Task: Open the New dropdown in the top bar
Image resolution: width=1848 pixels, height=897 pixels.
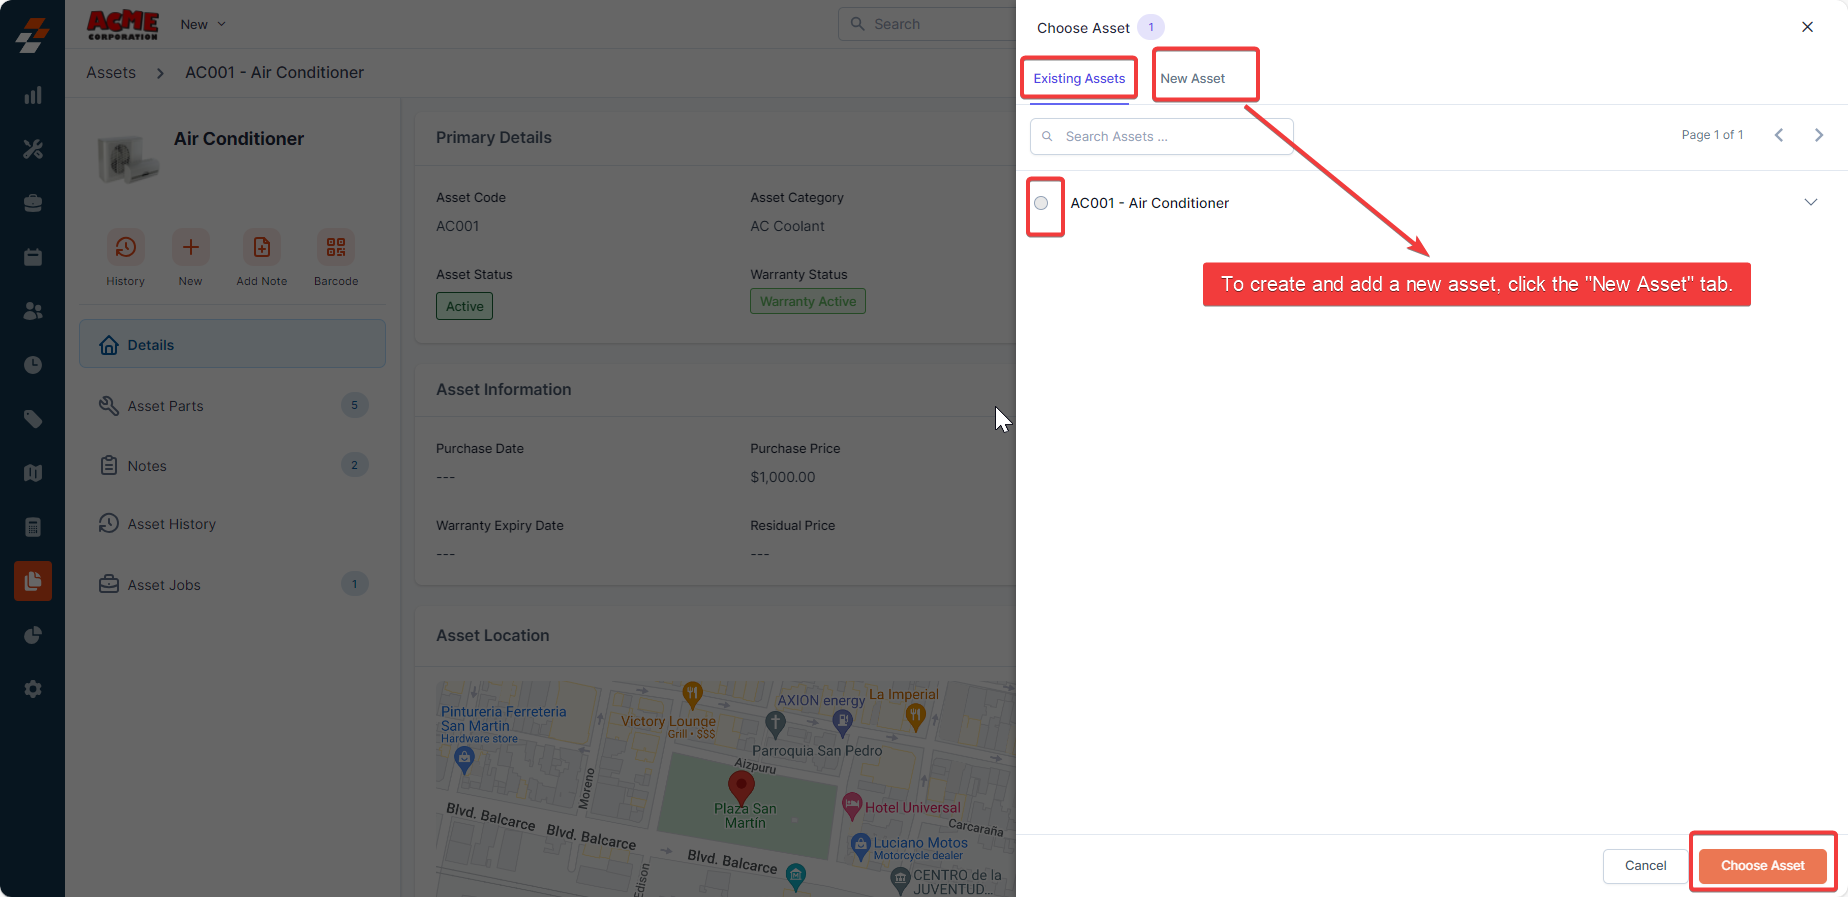Action: 203,24
